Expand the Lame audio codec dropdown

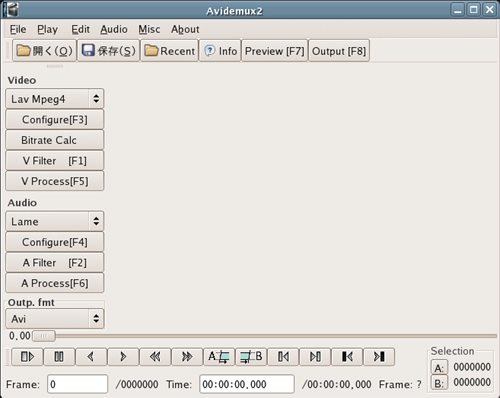point(55,221)
